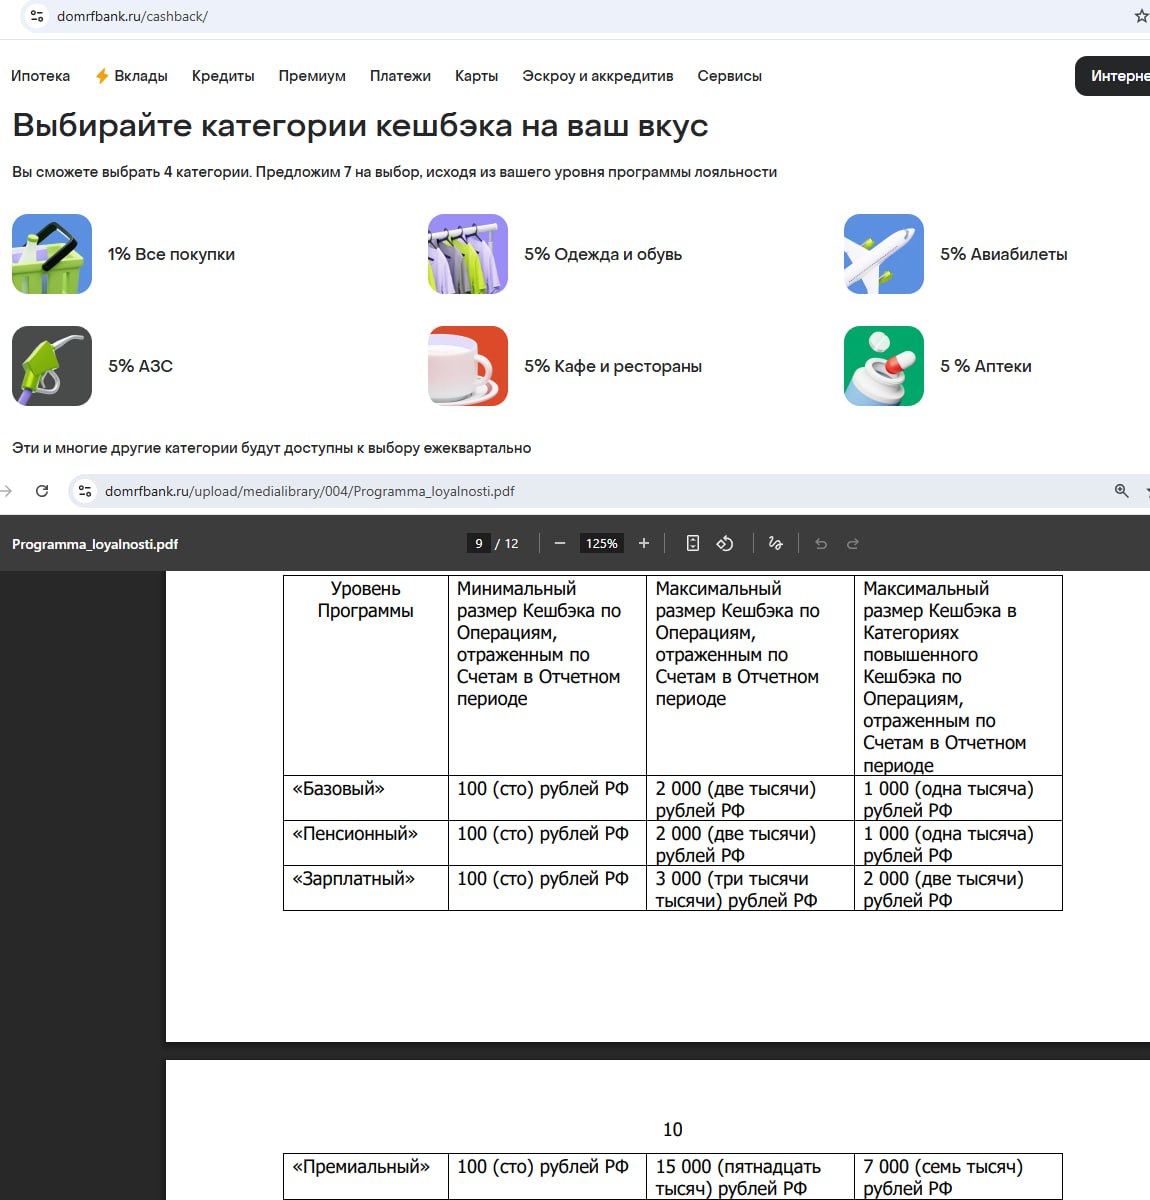1150x1200 pixels.
Task: Rotate the PDF document counterclockwise
Action: pyautogui.click(x=725, y=543)
